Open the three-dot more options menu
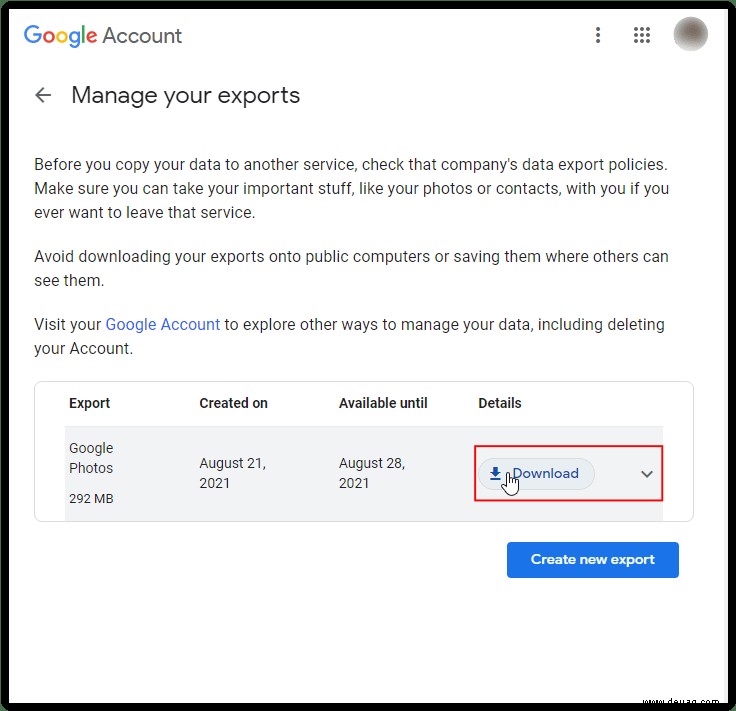The width and height of the screenshot is (736, 711). click(598, 35)
